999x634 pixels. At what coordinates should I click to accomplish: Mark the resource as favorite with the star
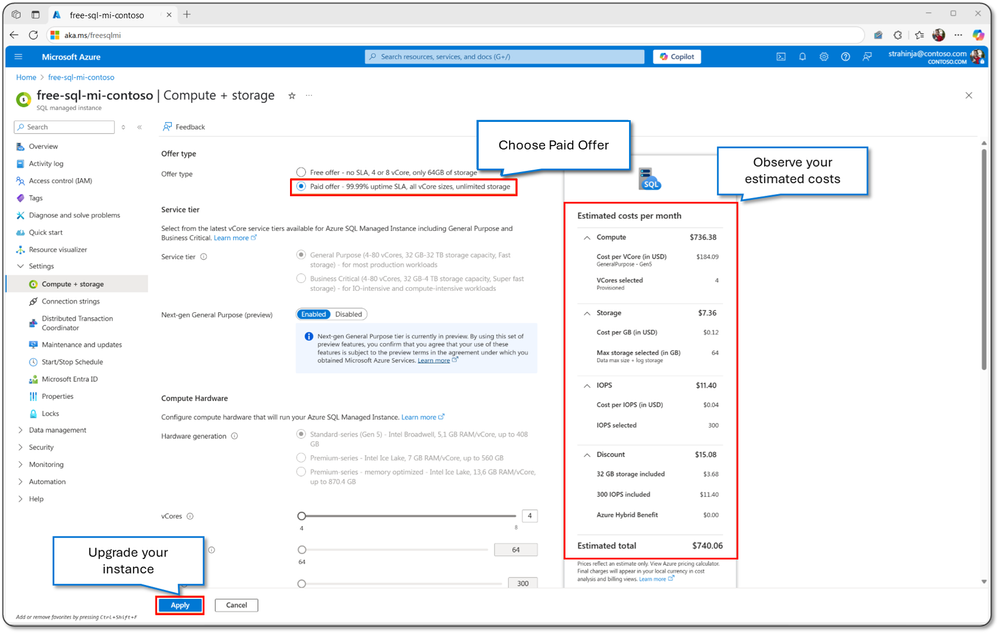coord(292,96)
